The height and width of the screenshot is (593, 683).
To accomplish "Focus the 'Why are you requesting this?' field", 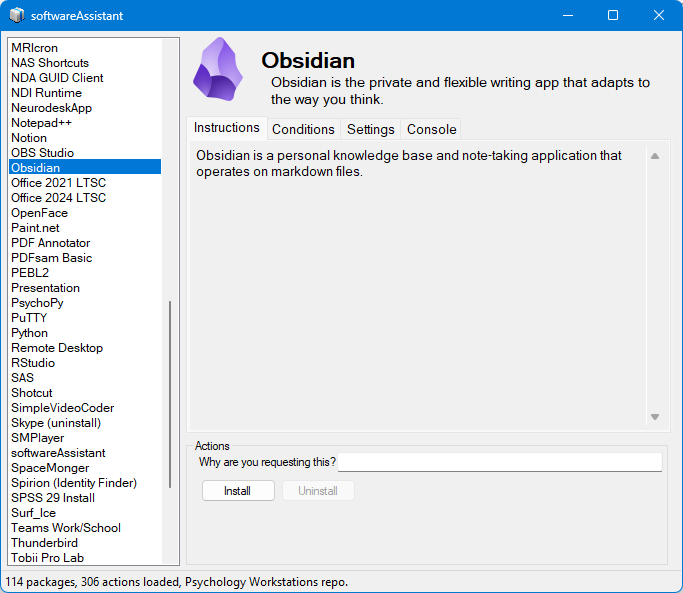I will 500,462.
